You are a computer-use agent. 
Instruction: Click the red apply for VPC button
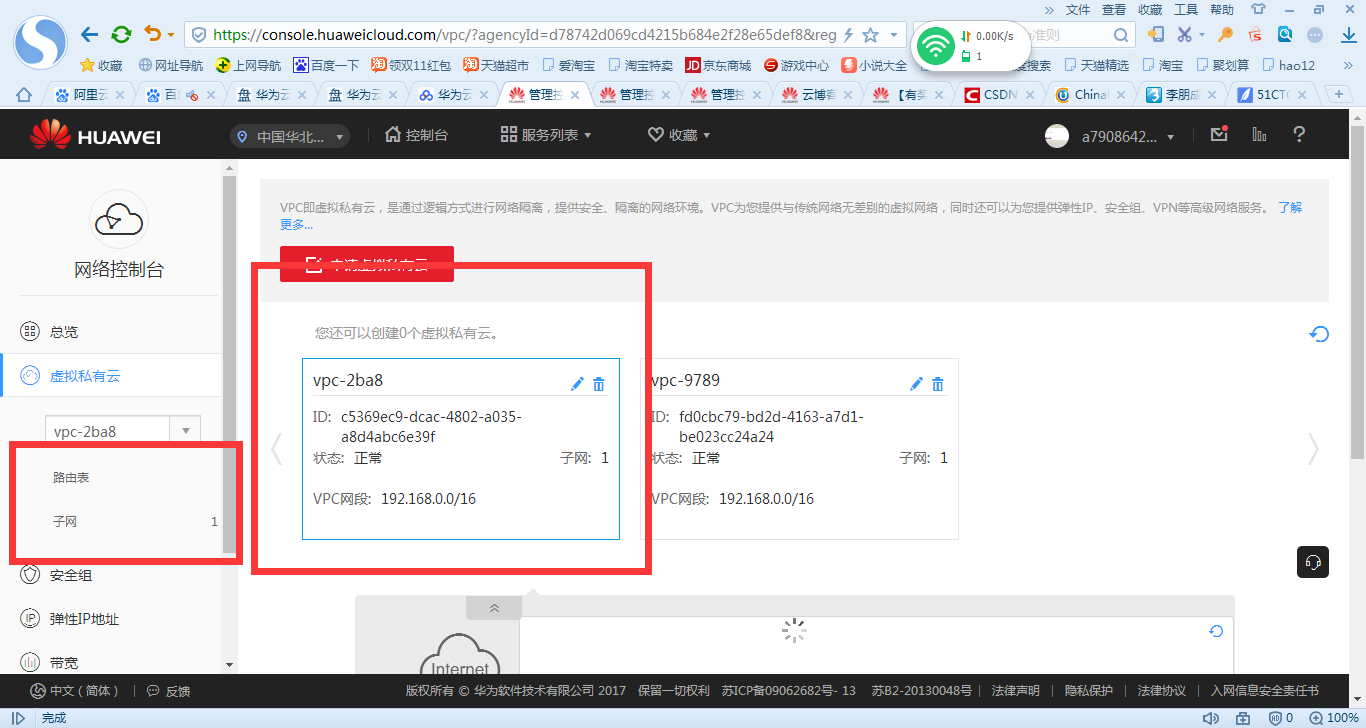(367, 264)
